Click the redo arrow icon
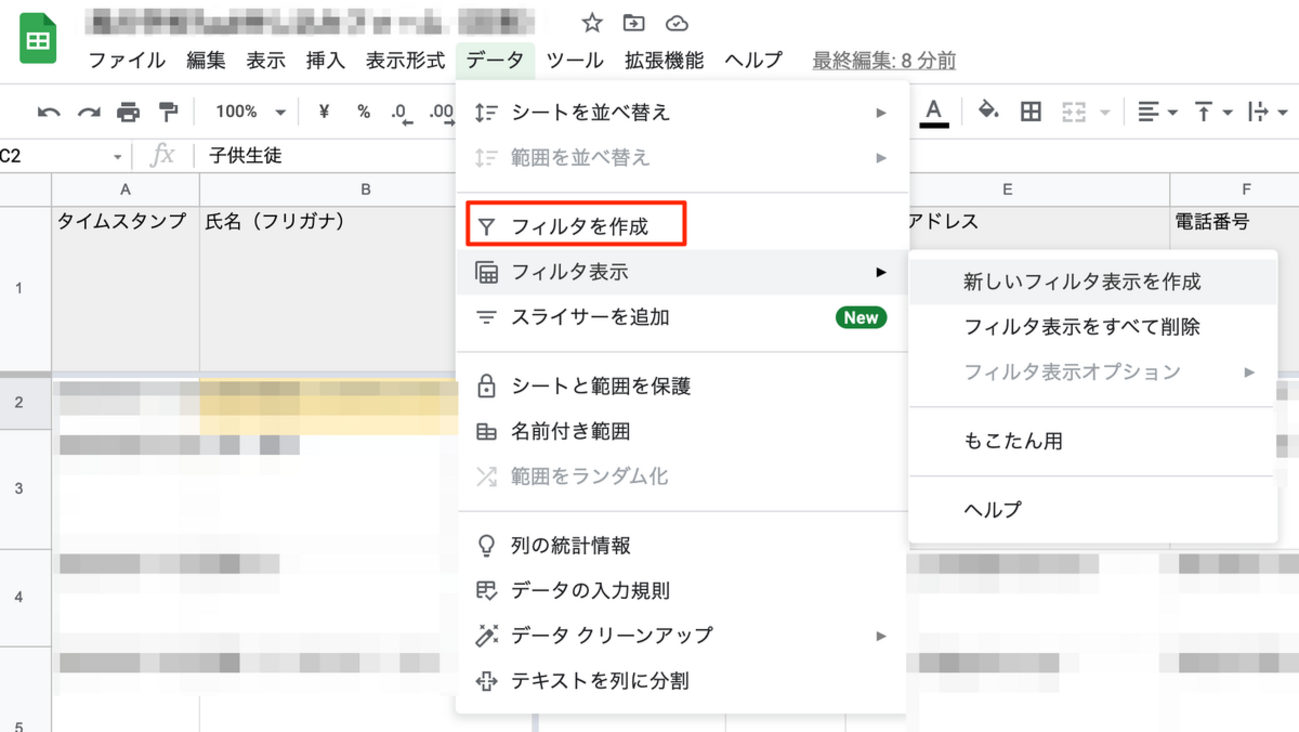1299x732 pixels. [88, 113]
